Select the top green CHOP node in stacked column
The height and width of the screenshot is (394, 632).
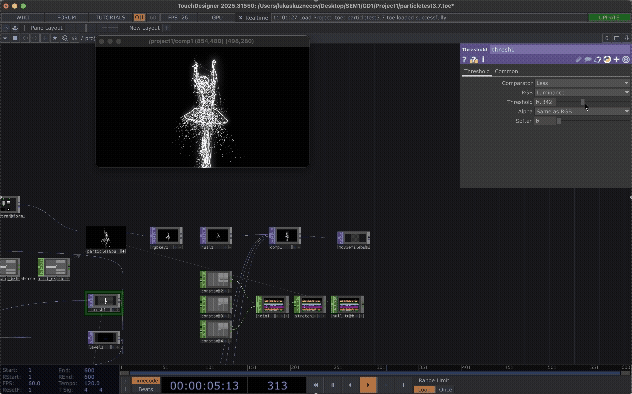click(x=216, y=281)
